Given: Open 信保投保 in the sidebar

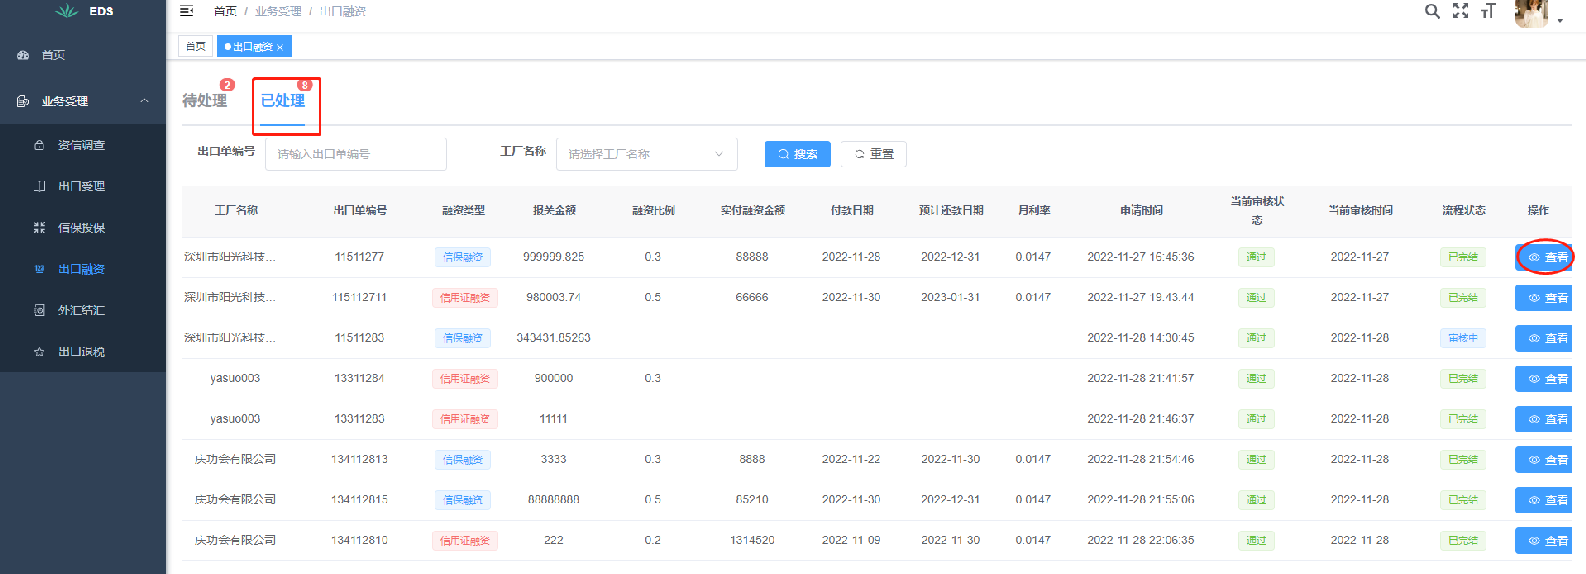Looking at the screenshot, I should (83, 228).
